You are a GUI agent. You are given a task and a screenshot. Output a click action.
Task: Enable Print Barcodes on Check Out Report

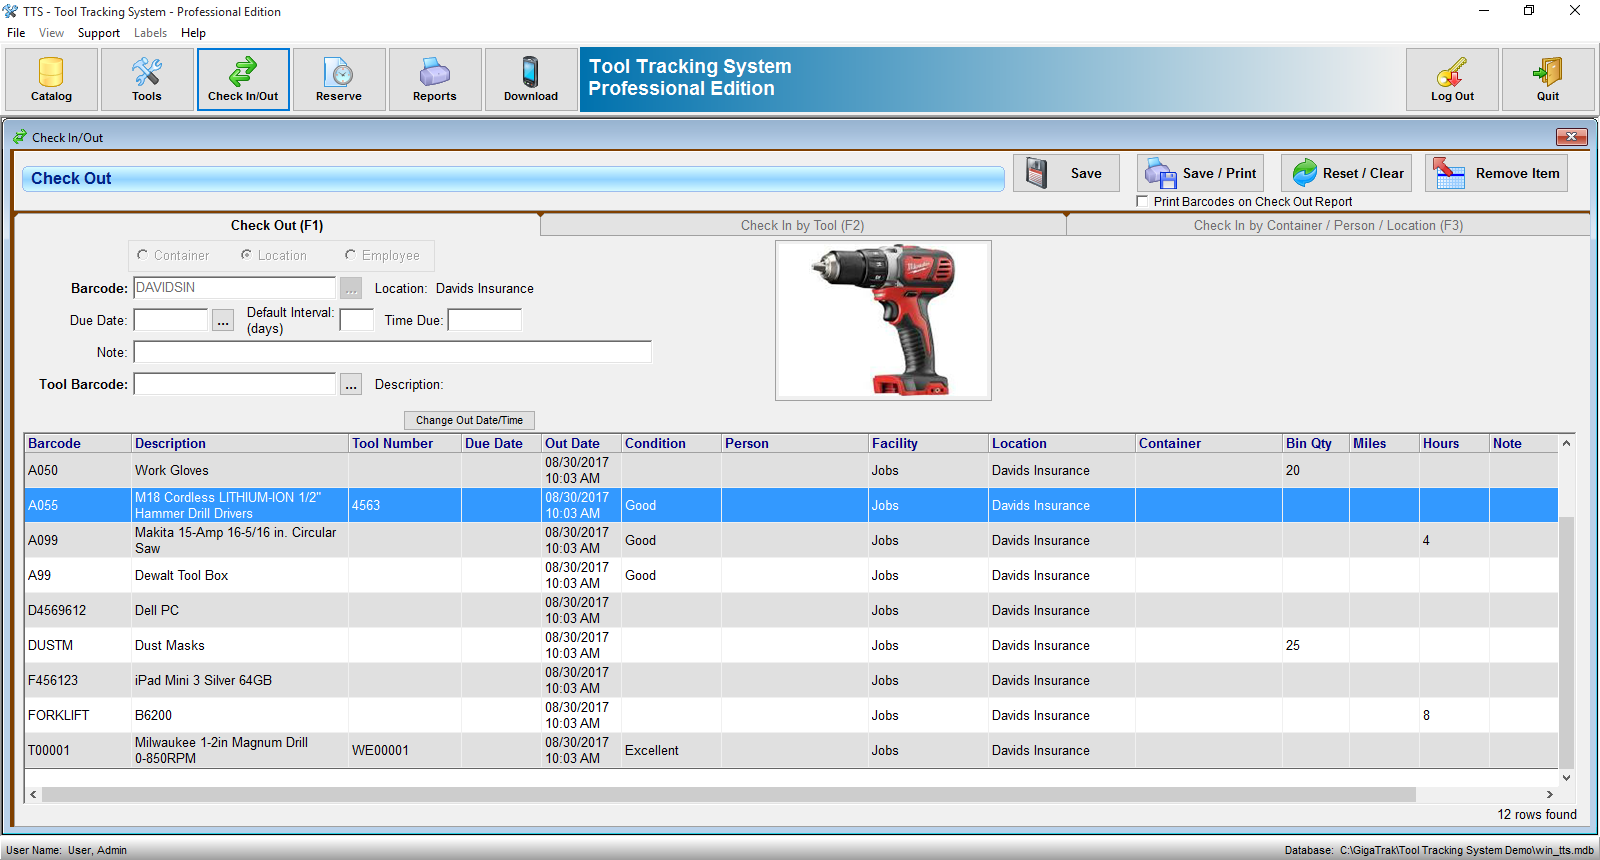pos(1143,201)
